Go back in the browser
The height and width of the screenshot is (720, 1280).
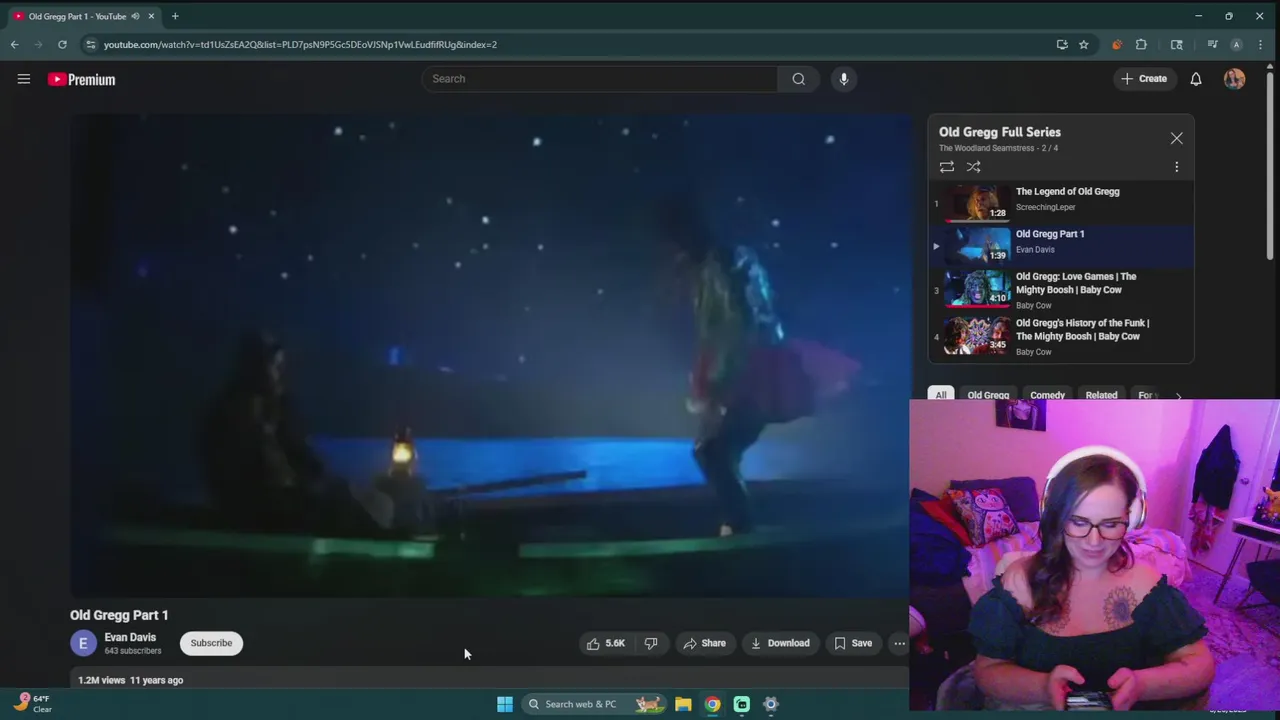(x=14, y=44)
